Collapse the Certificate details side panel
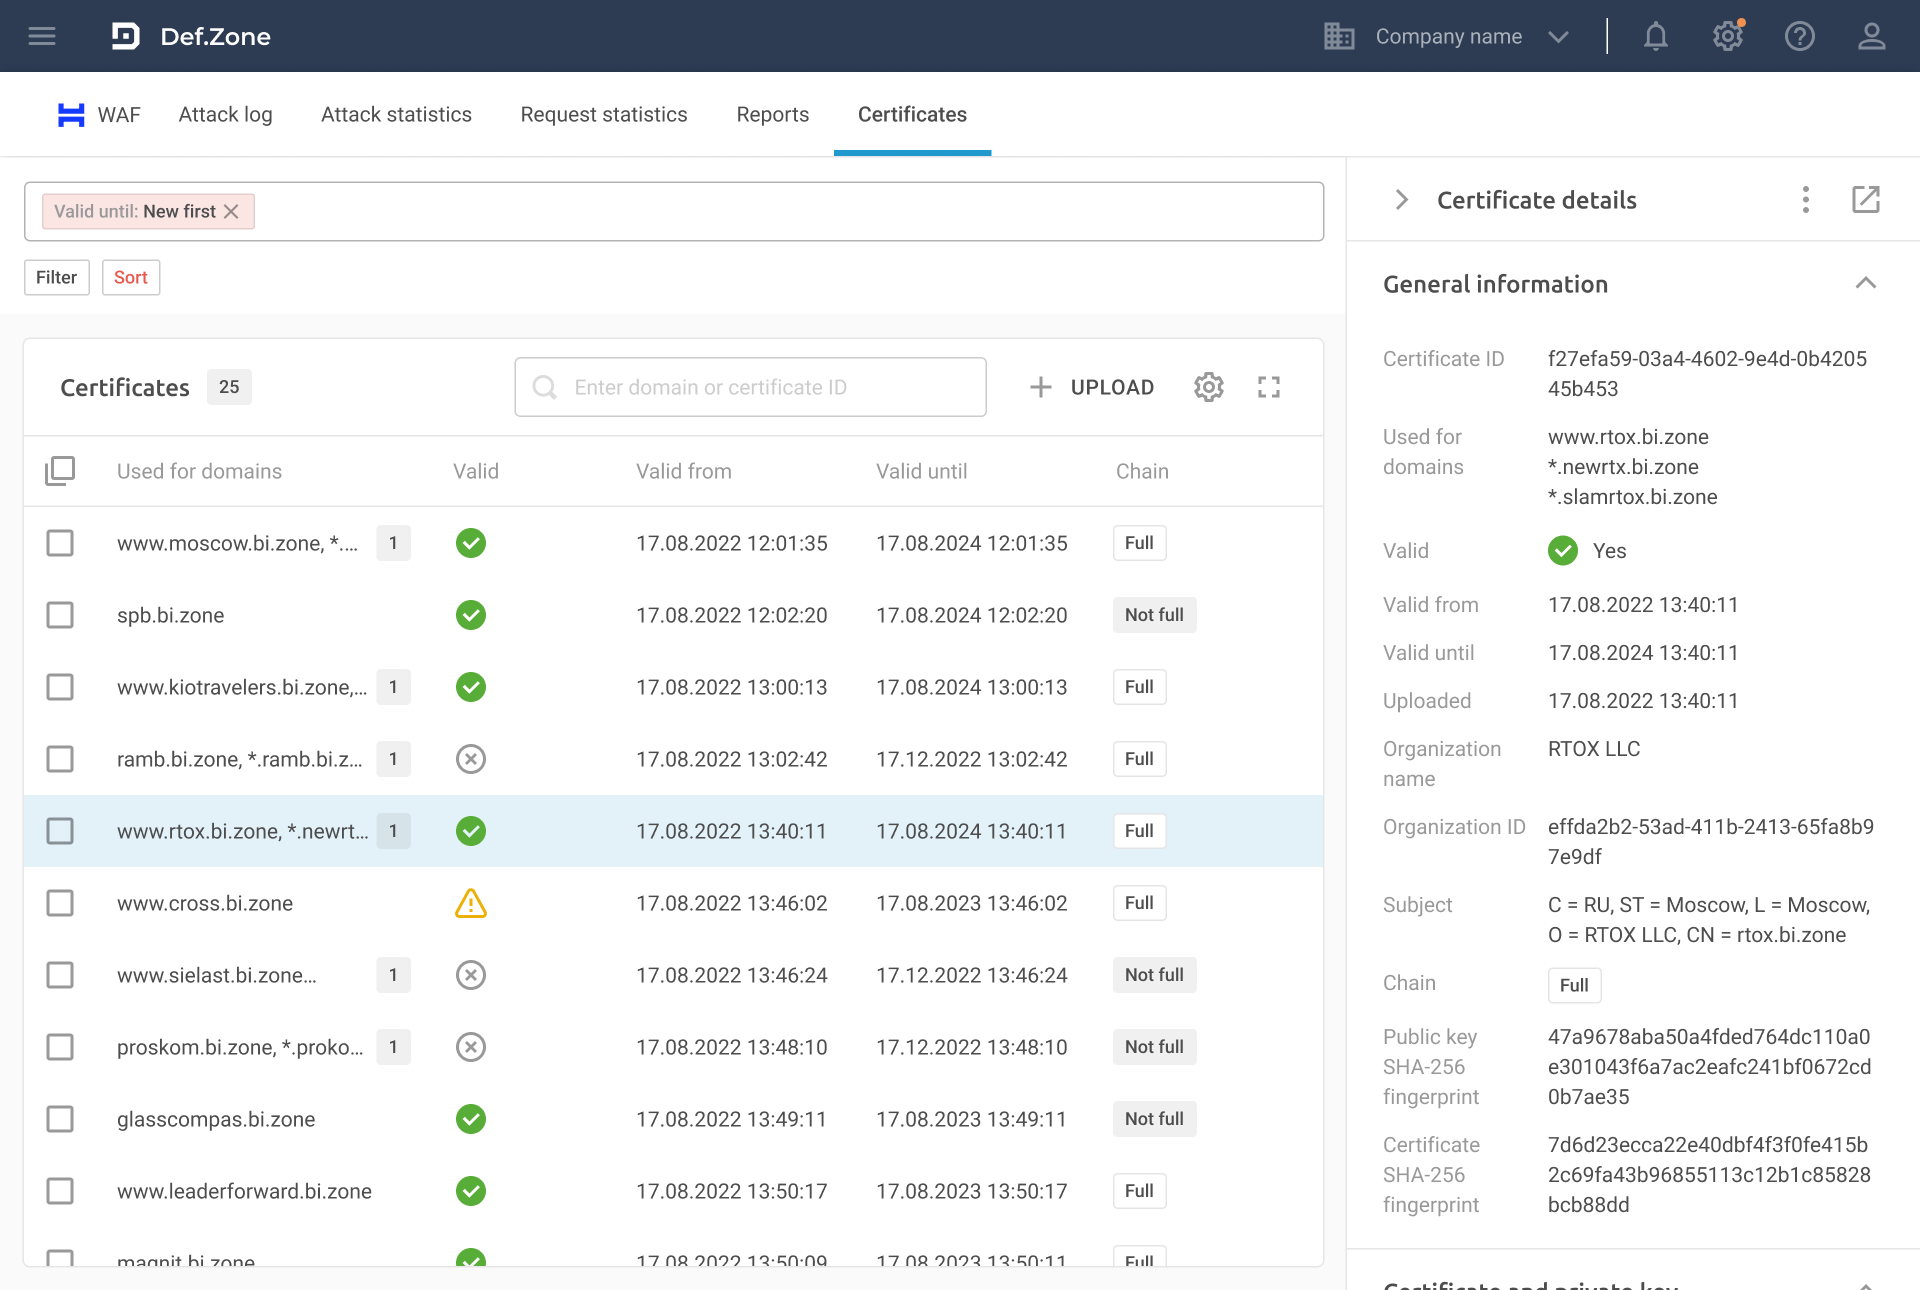The width and height of the screenshot is (1920, 1290). click(x=1401, y=200)
